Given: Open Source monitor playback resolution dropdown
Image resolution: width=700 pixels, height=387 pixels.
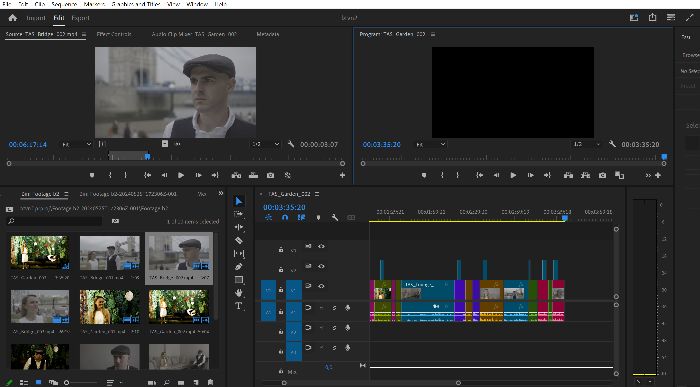Looking at the screenshot, I should click(x=266, y=144).
